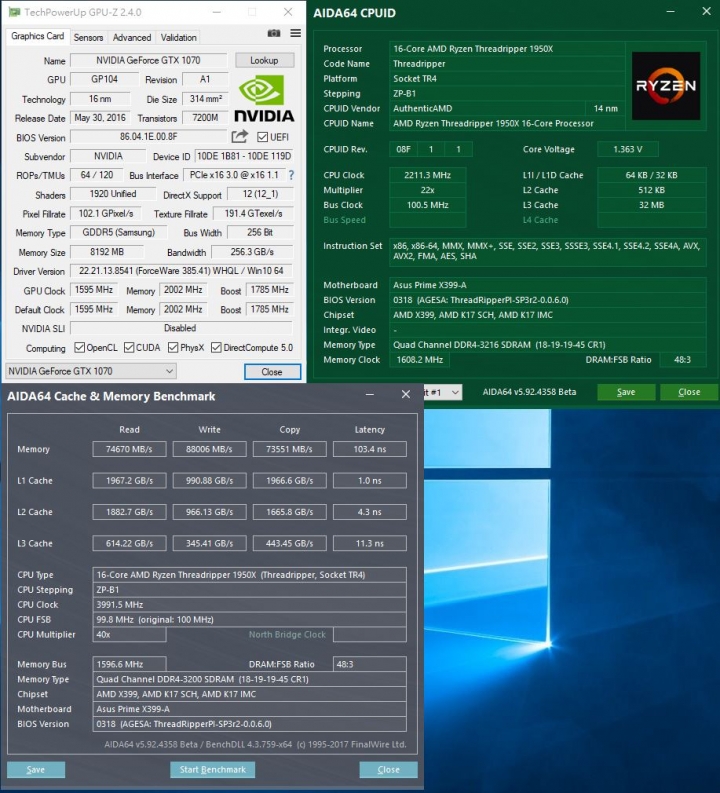
Task: Switch to the Advanced tab
Action: (x=131, y=37)
